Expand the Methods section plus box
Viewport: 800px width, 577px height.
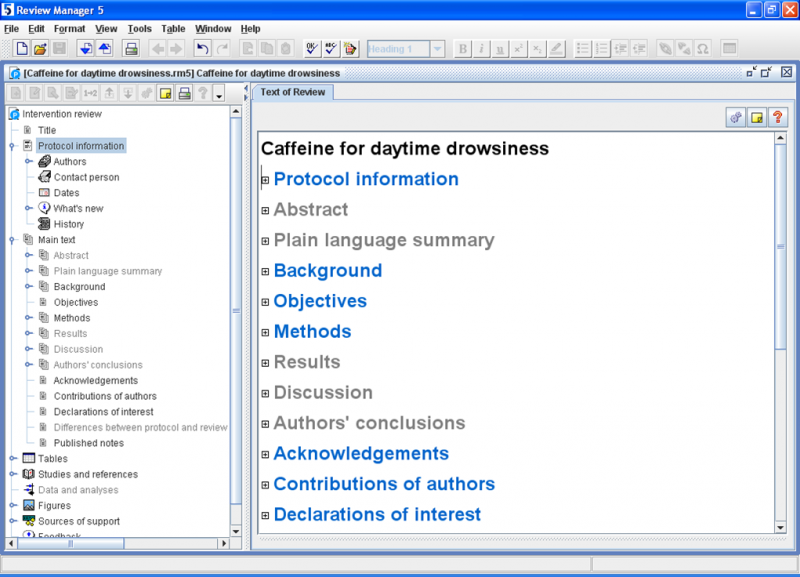(x=266, y=333)
